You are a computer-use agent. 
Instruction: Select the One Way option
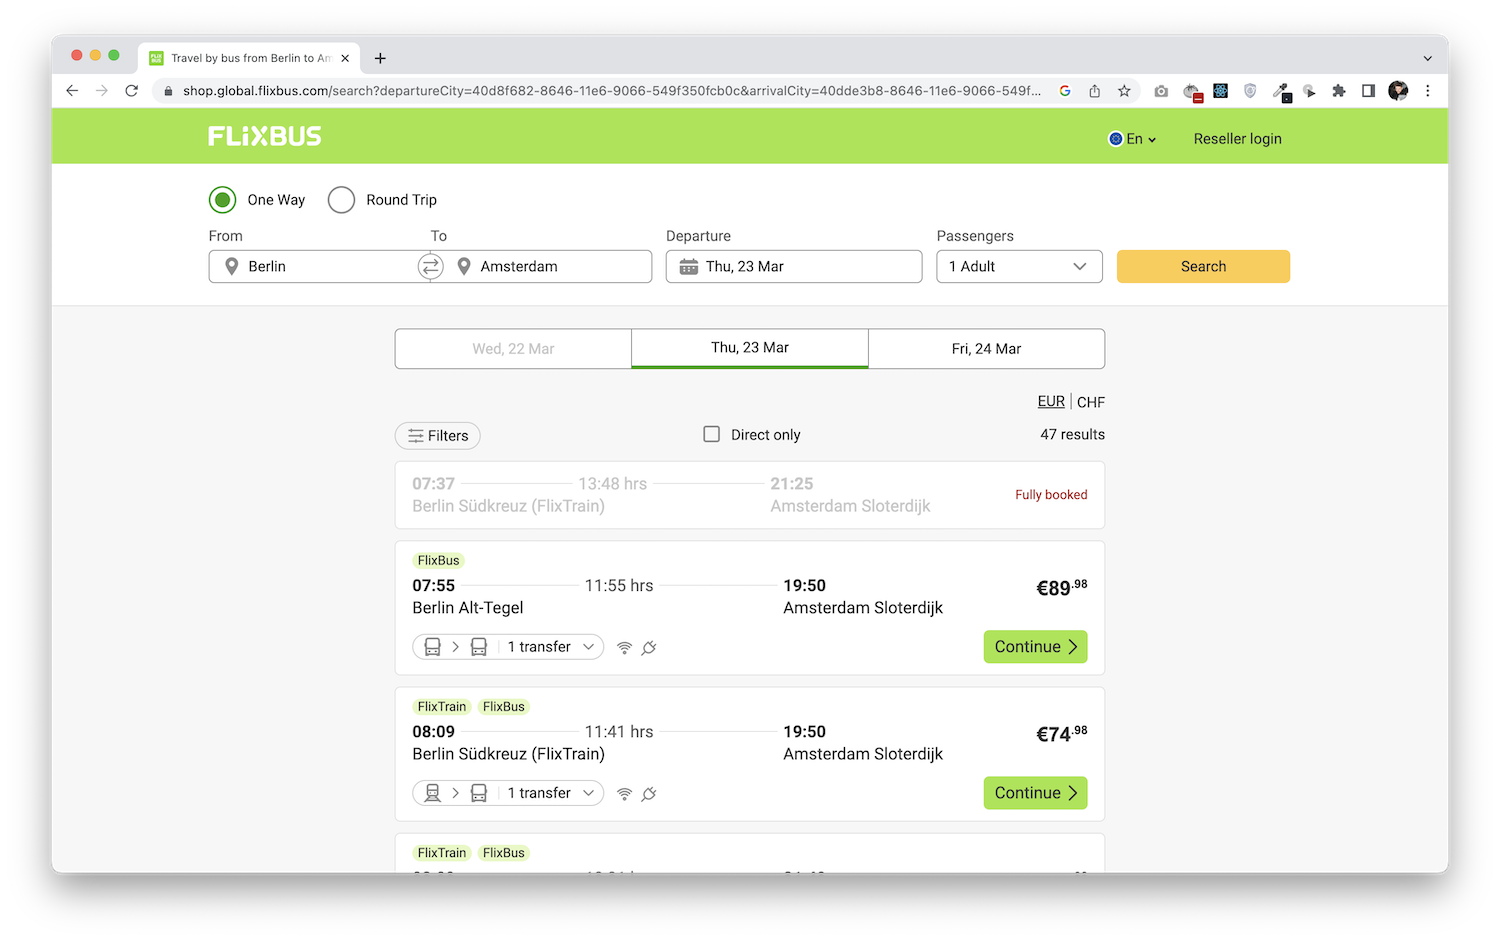tap(221, 200)
